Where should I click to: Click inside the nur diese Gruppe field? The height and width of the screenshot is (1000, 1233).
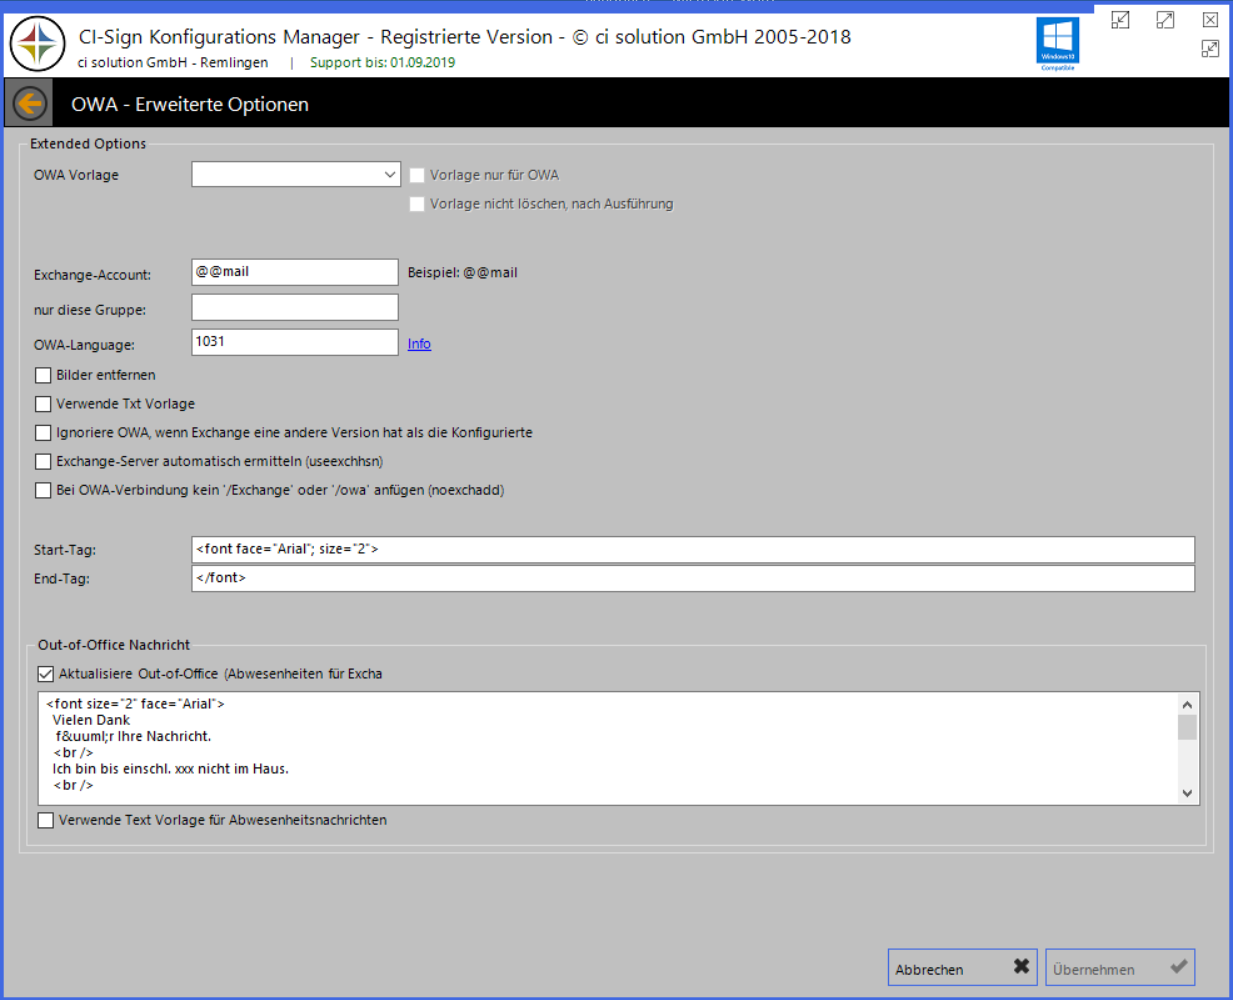(x=294, y=307)
